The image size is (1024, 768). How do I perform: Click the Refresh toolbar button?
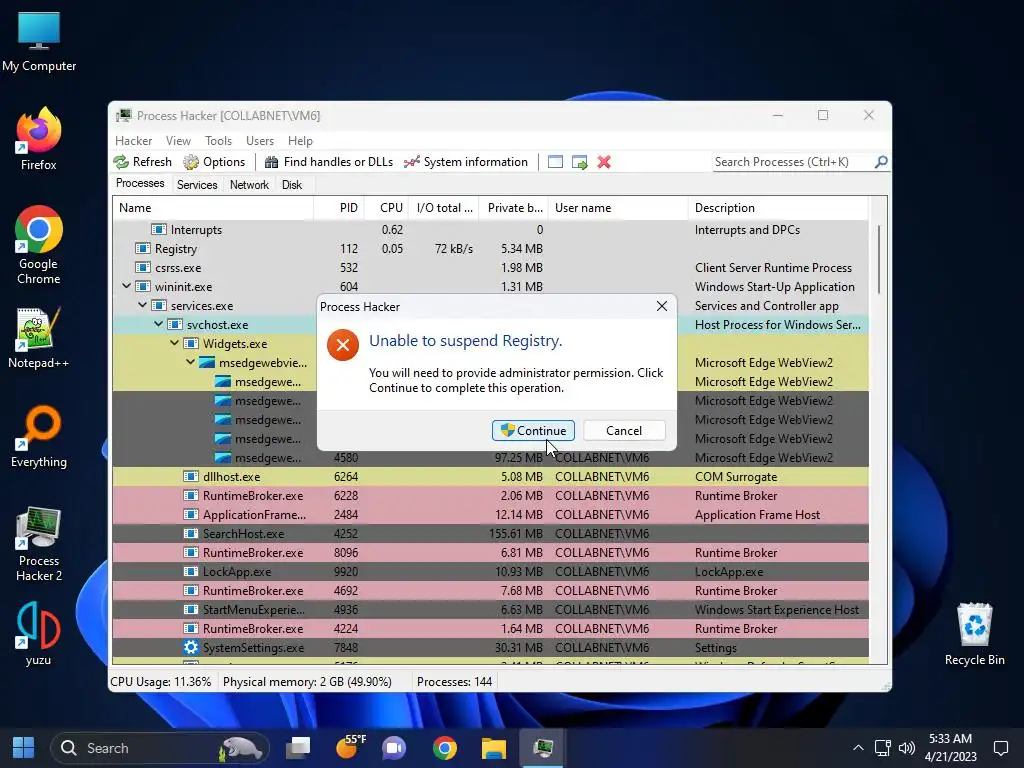(143, 162)
